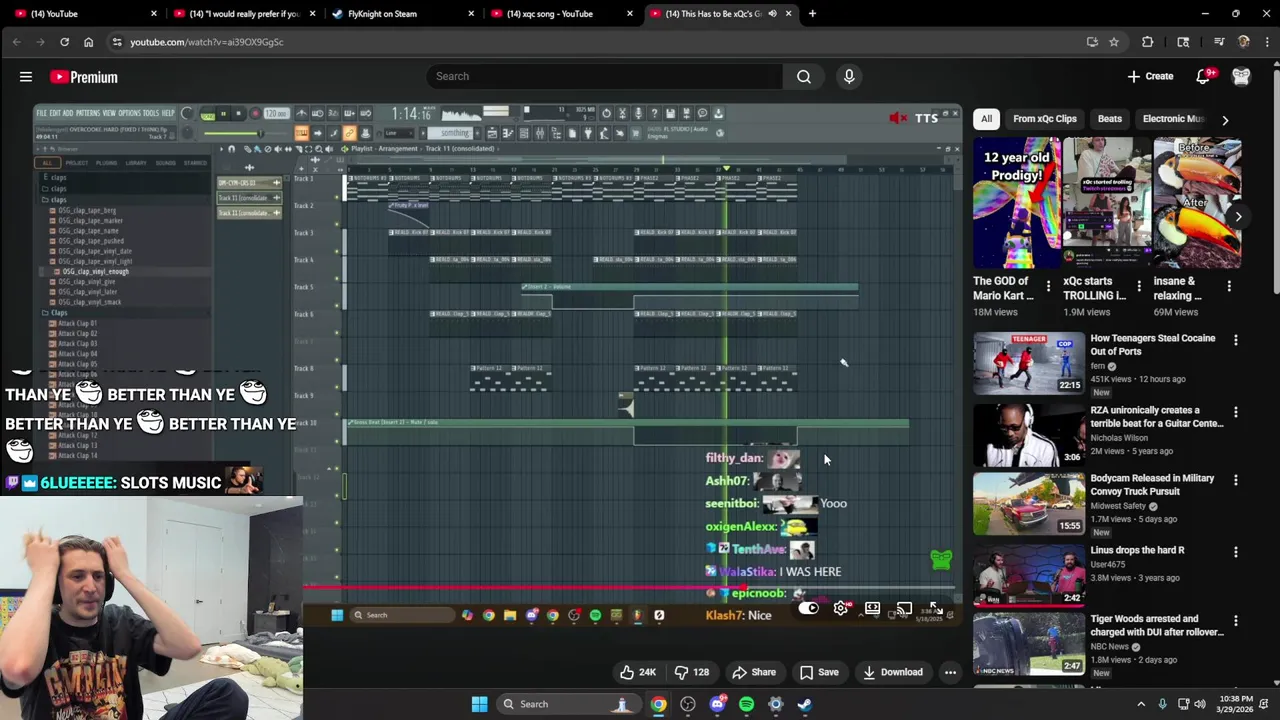Save video to a playlist
Screen dimensions: 1280x720
pos(819,672)
